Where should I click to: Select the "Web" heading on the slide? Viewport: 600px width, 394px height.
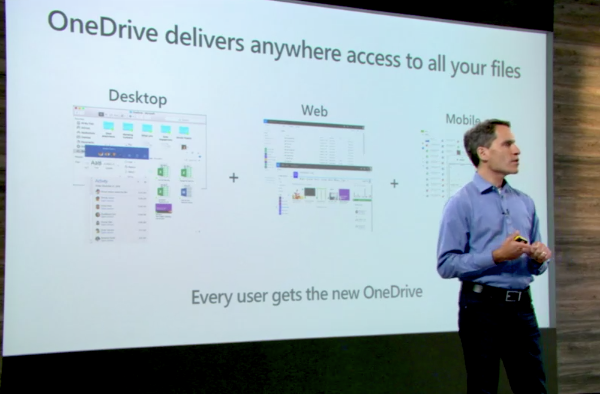click(315, 111)
